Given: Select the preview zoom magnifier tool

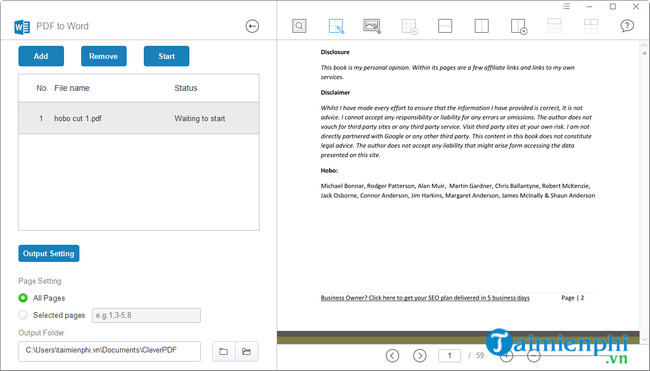Looking at the screenshot, I should (299, 26).
